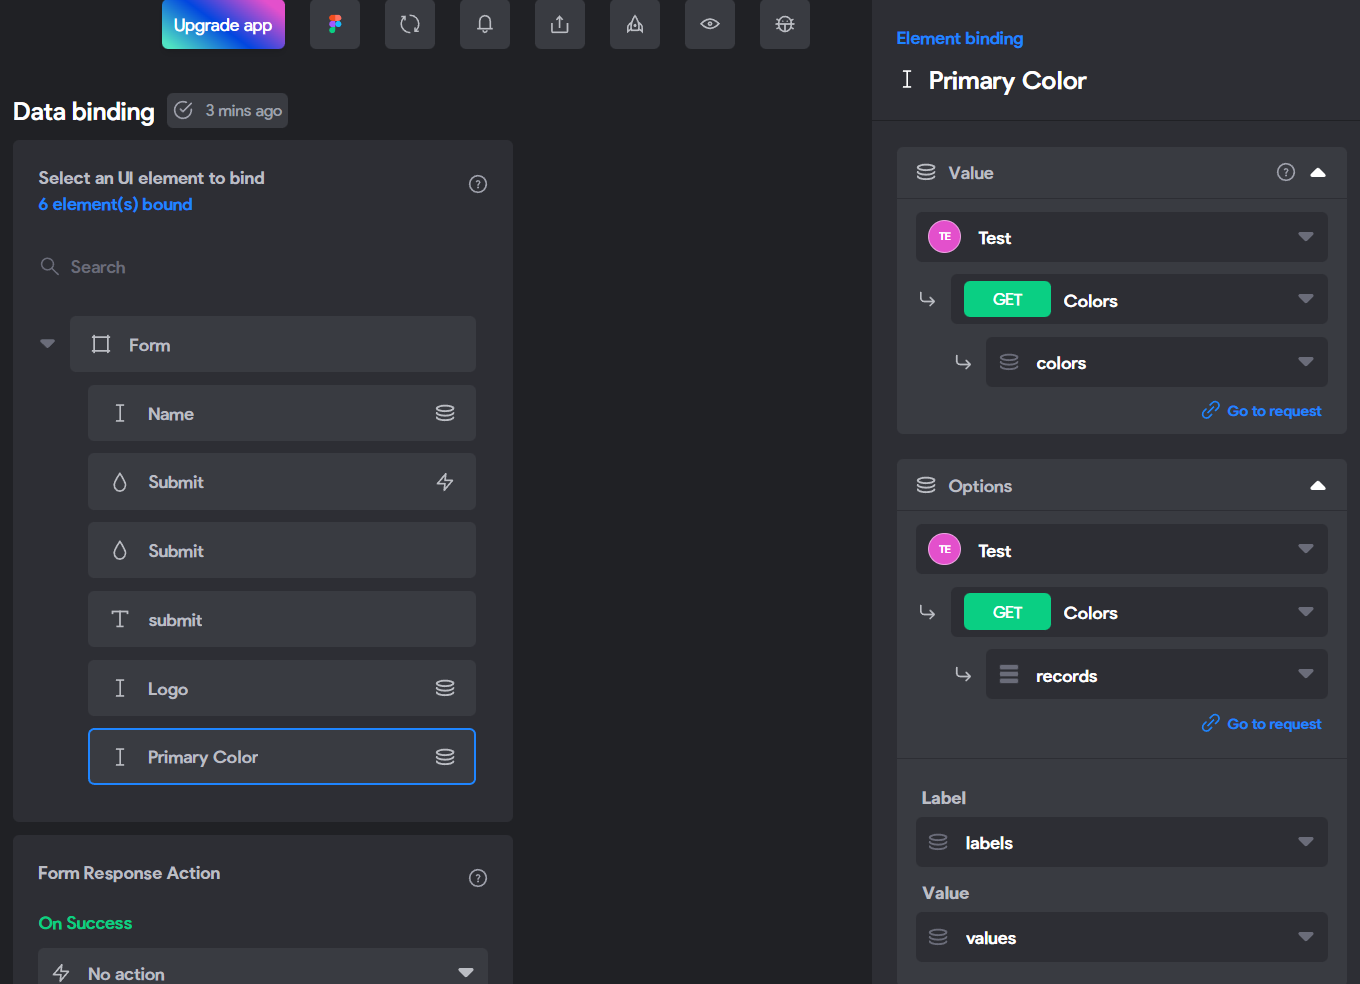Open the notifications bell
1360x984 pixels.
coord(485,24)
